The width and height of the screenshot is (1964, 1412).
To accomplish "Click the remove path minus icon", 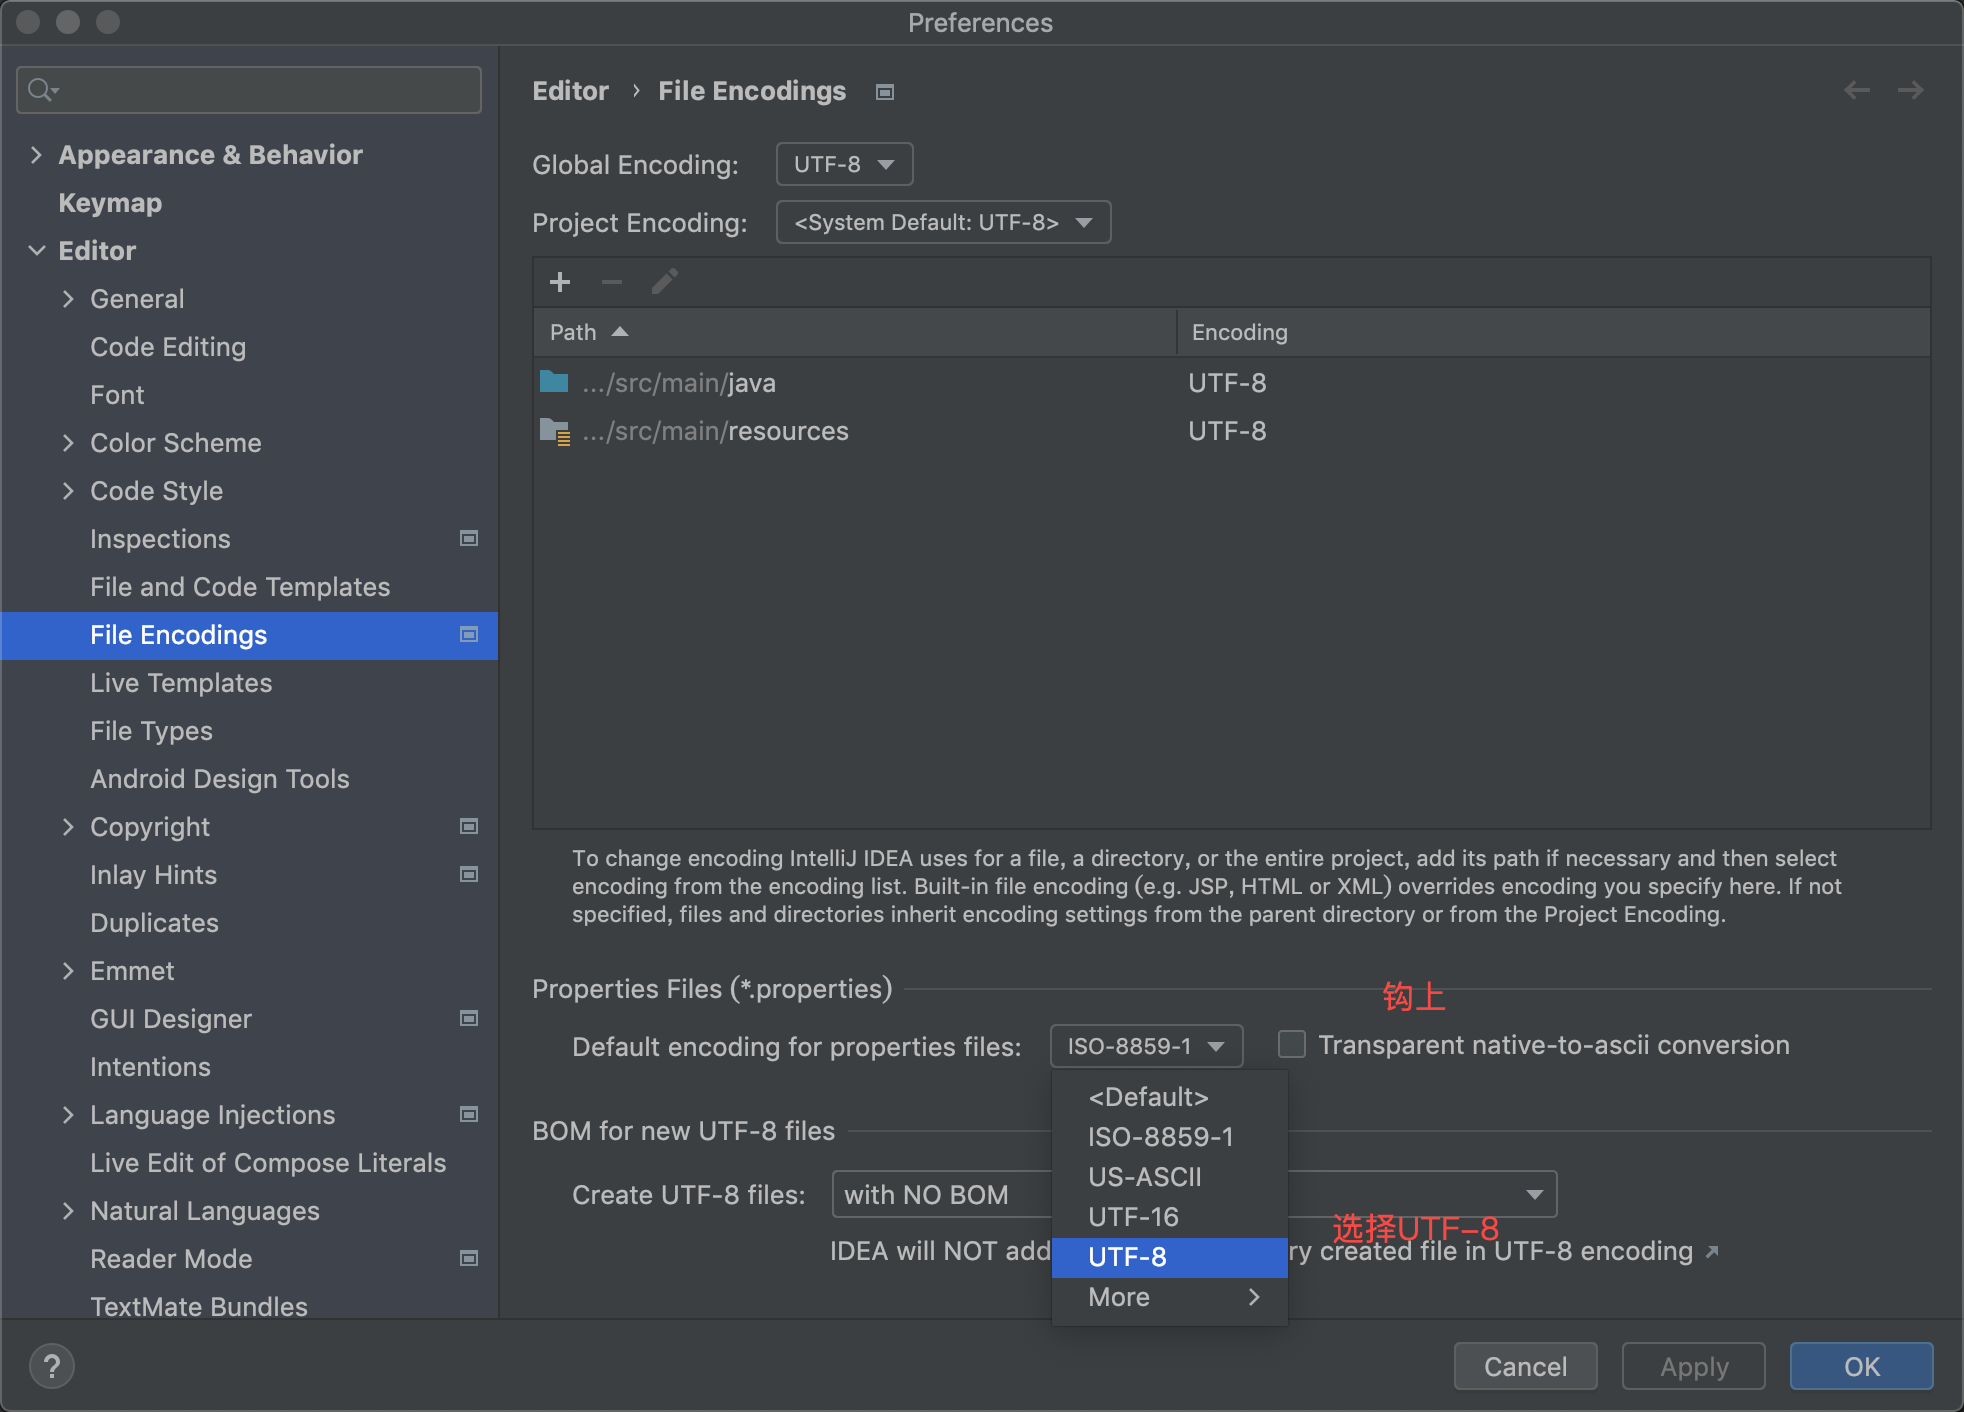I will (612, 282).
